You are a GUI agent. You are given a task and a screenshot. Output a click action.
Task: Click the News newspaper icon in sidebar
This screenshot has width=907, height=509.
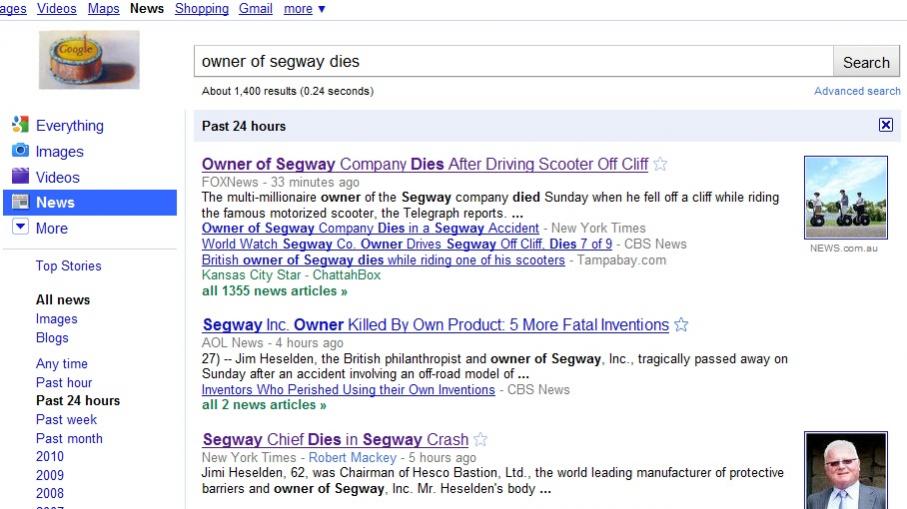coord(20,202)
